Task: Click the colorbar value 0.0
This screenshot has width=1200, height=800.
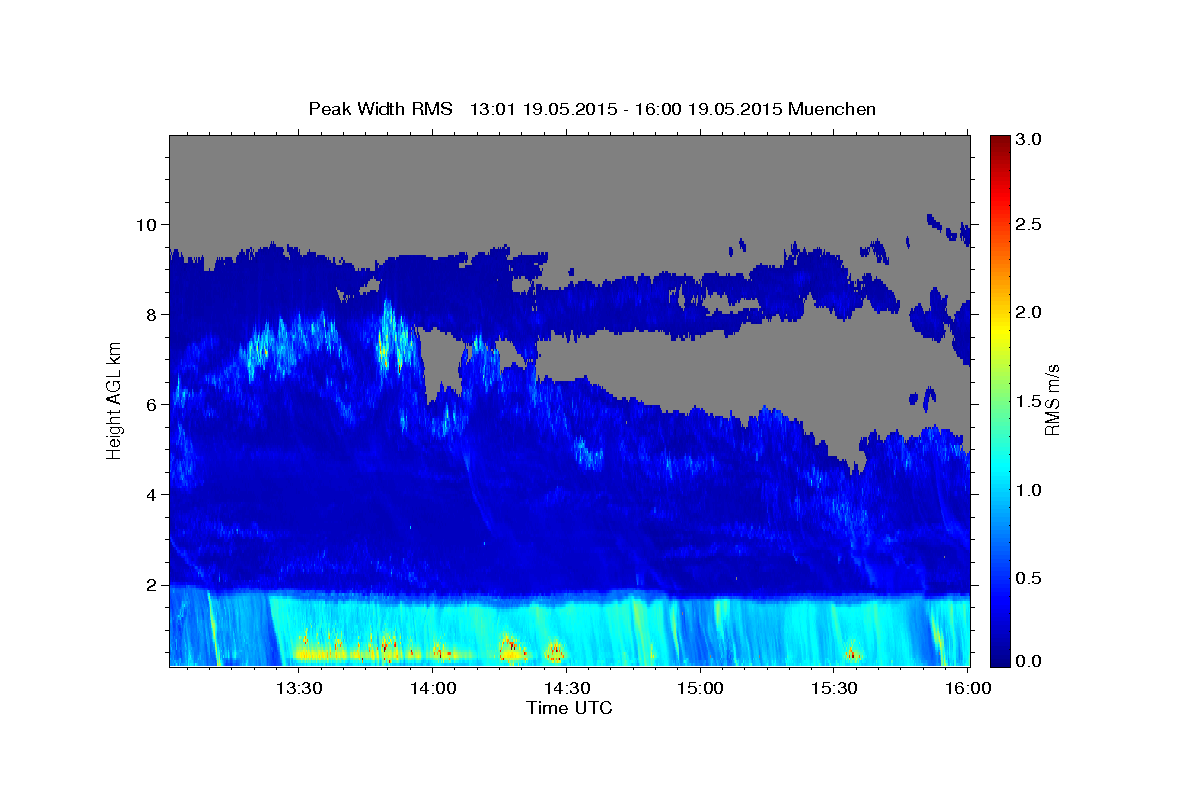Action: click(1030, 662)
